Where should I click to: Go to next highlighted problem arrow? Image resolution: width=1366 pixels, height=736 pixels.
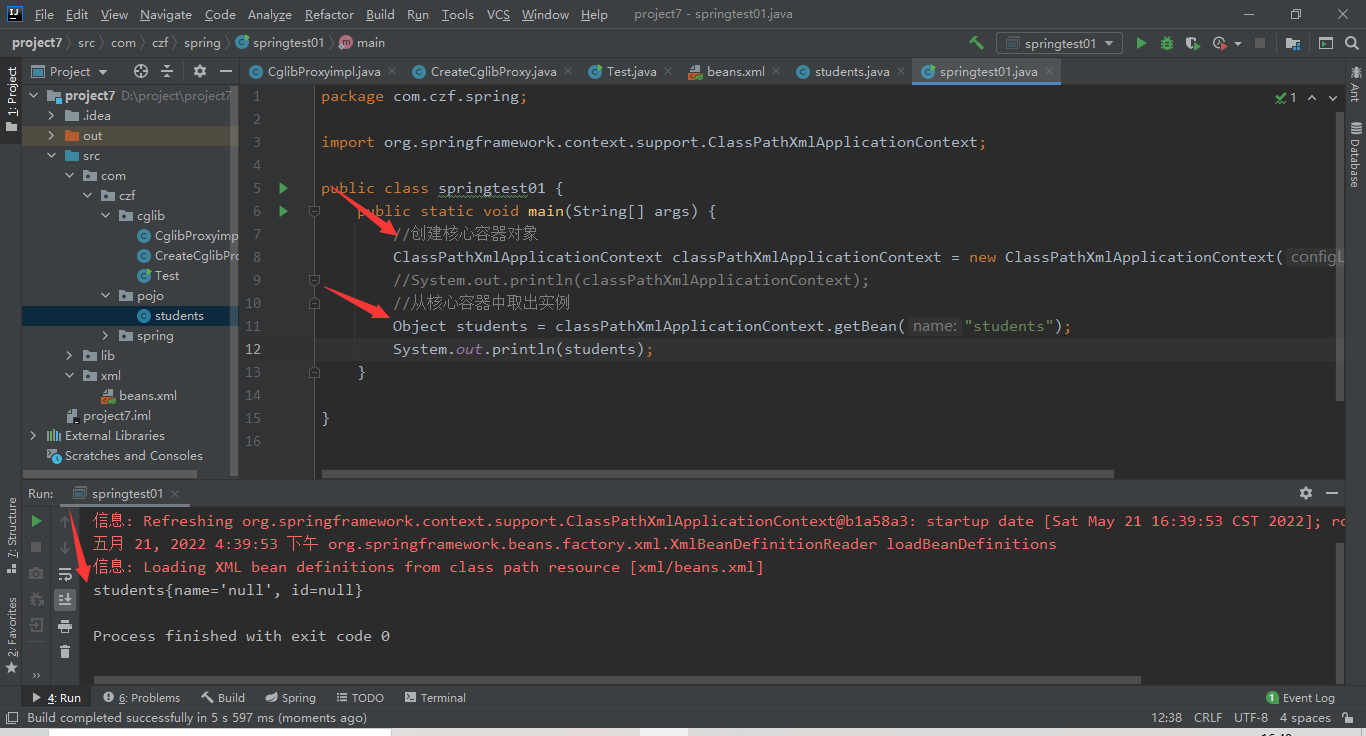coord(1333,97)
